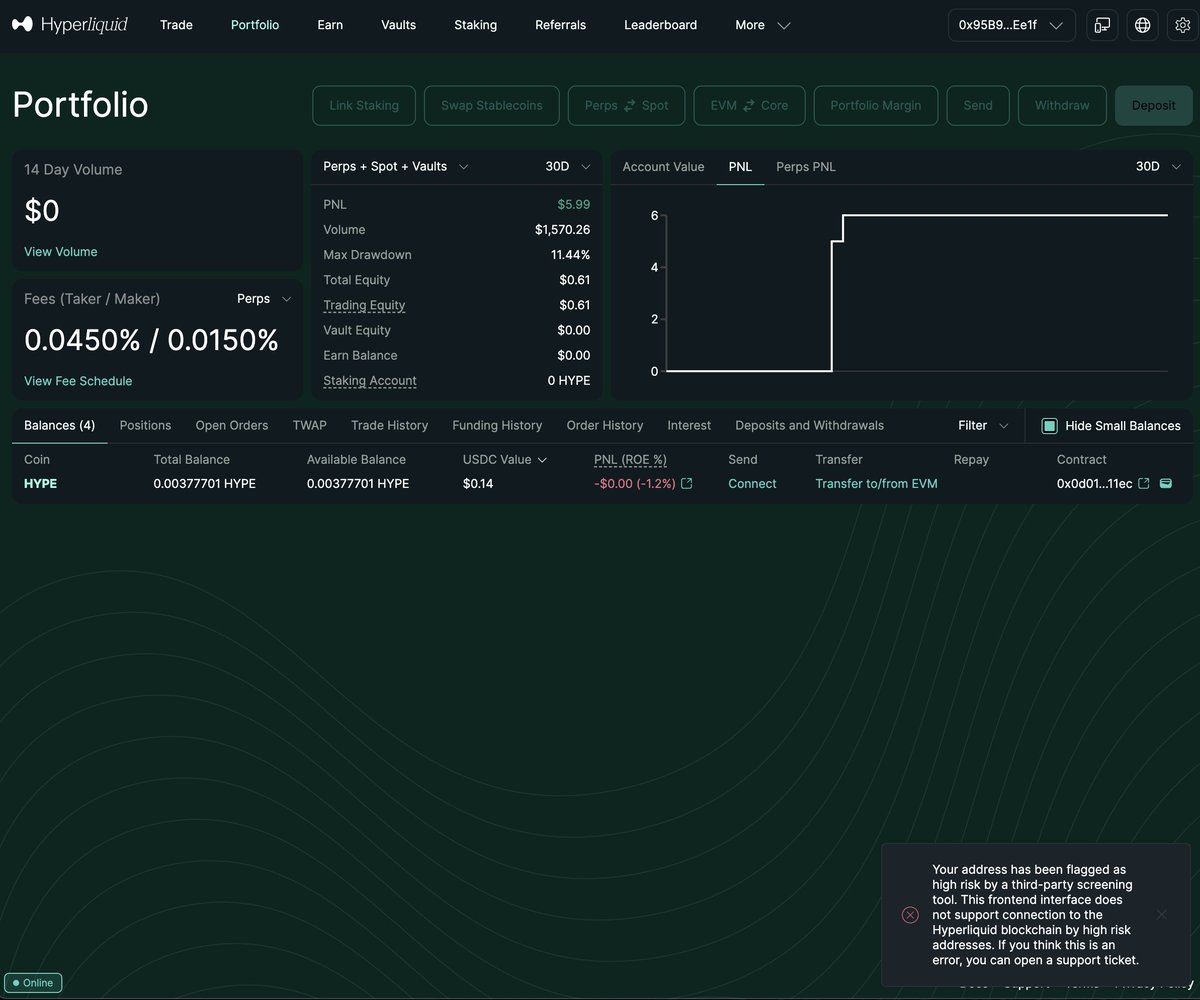Open the PNL external link icon for HYPE
Screen dimensions: 1200x1000
pos(687,484)
